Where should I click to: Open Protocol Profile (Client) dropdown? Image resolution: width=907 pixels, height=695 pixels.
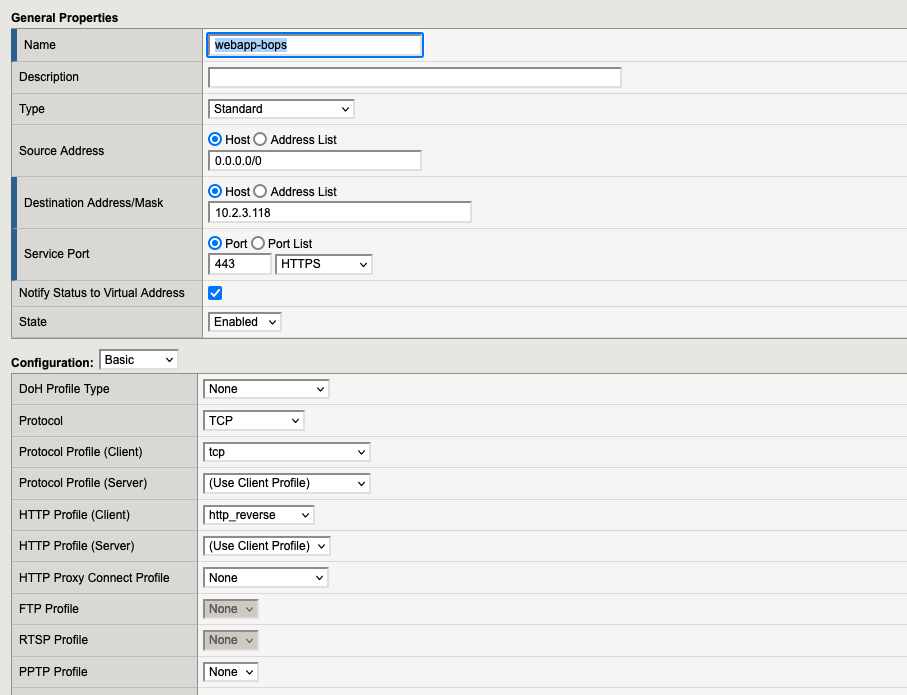point(286,452)
